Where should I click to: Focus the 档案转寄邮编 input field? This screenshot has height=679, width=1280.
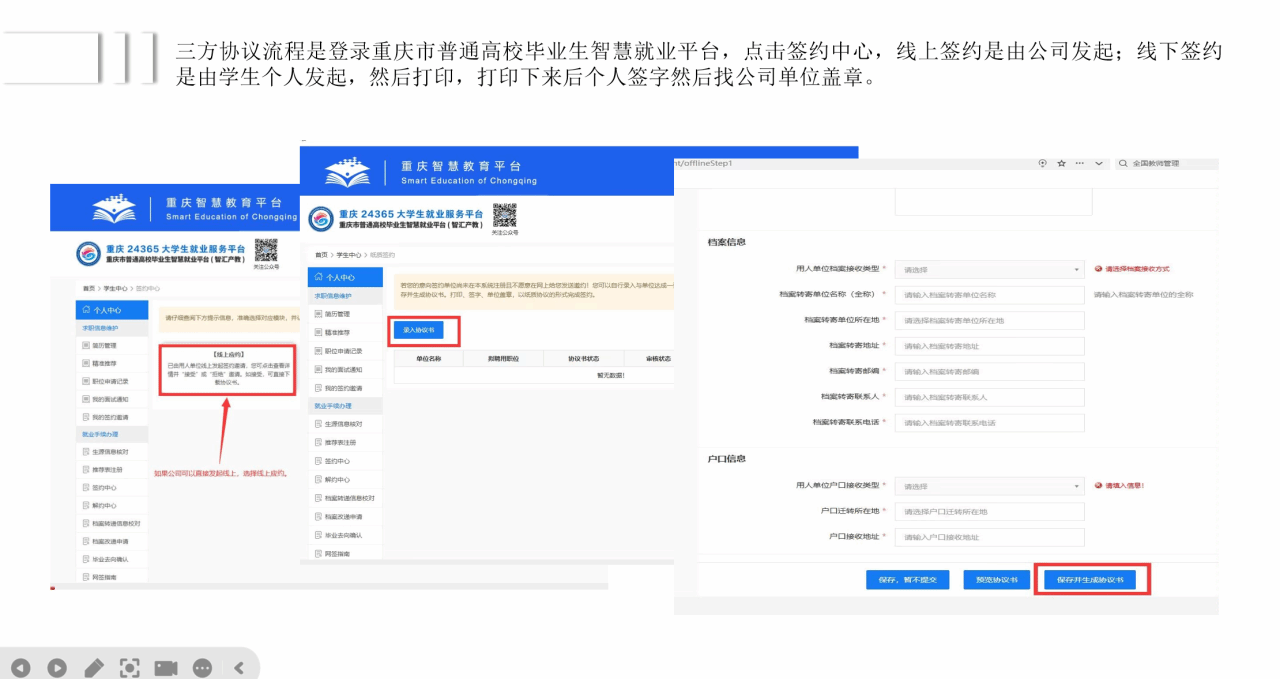(990, 372)
